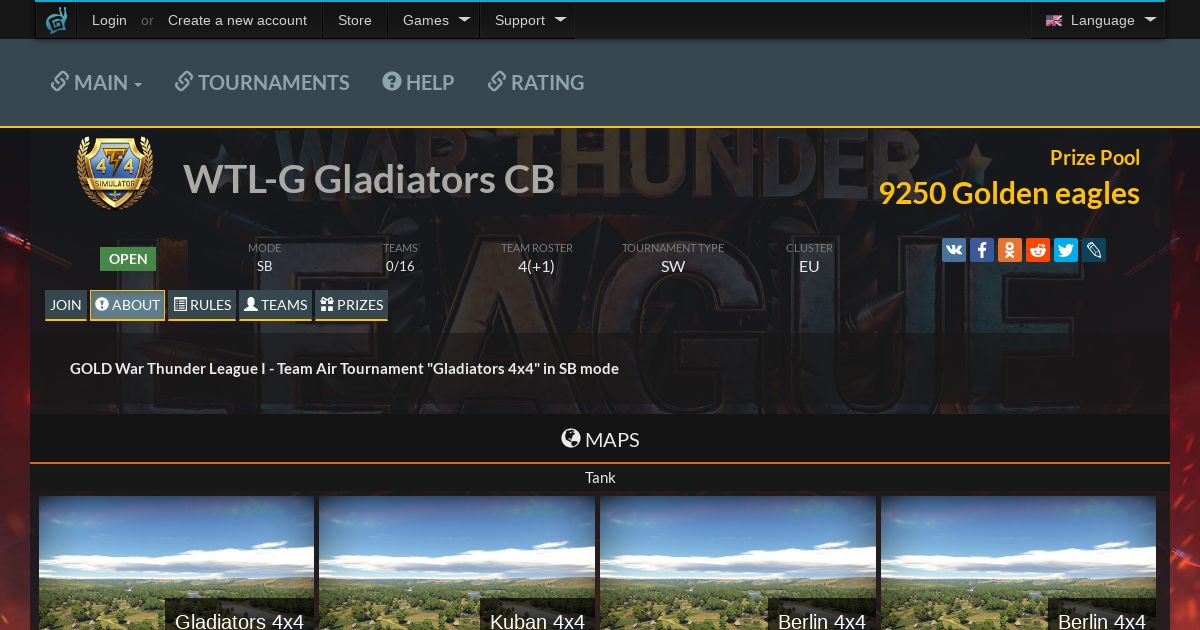Click the Gaijin logo icon

56,20
